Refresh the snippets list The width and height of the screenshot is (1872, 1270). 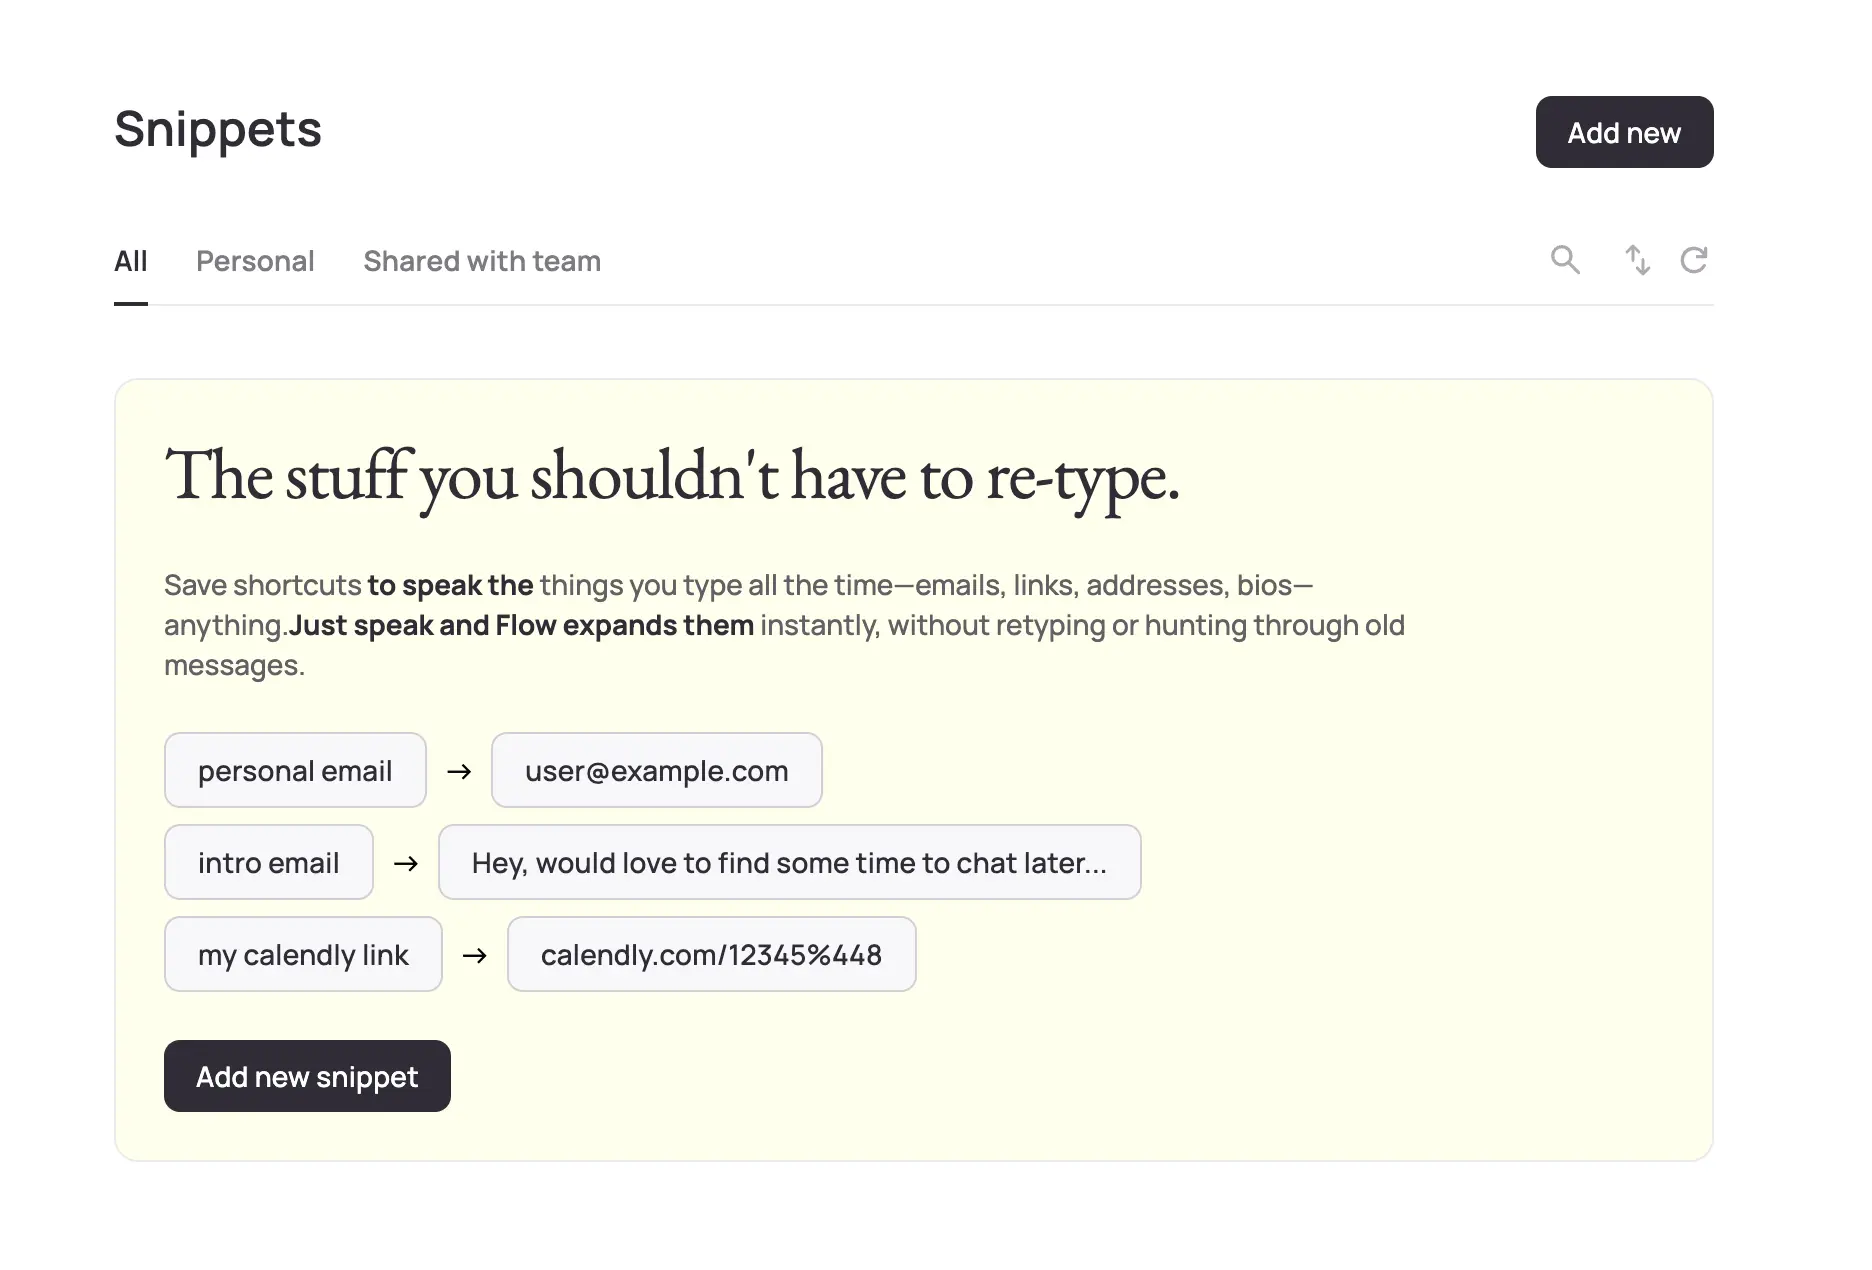[x=1695, y=260]
